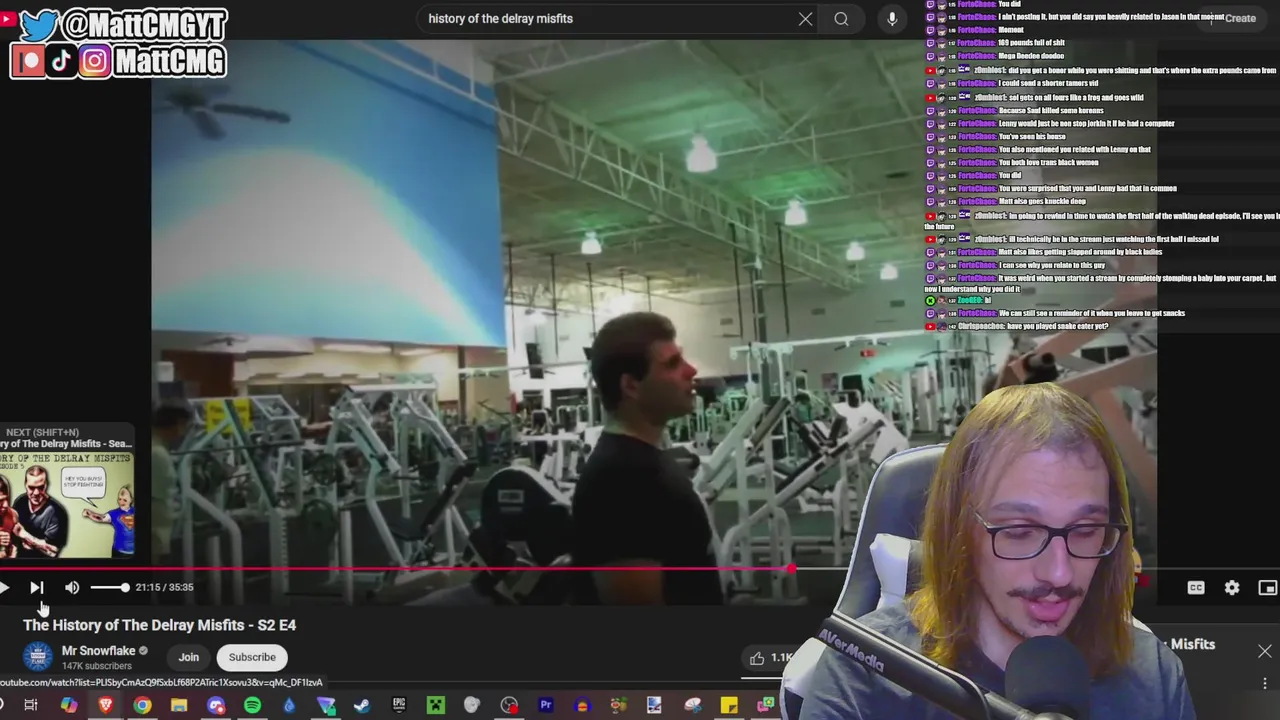This screenshot has width=1280, height=720.
Task: Open Spotify from the taskbar
Action: [252, 705]
